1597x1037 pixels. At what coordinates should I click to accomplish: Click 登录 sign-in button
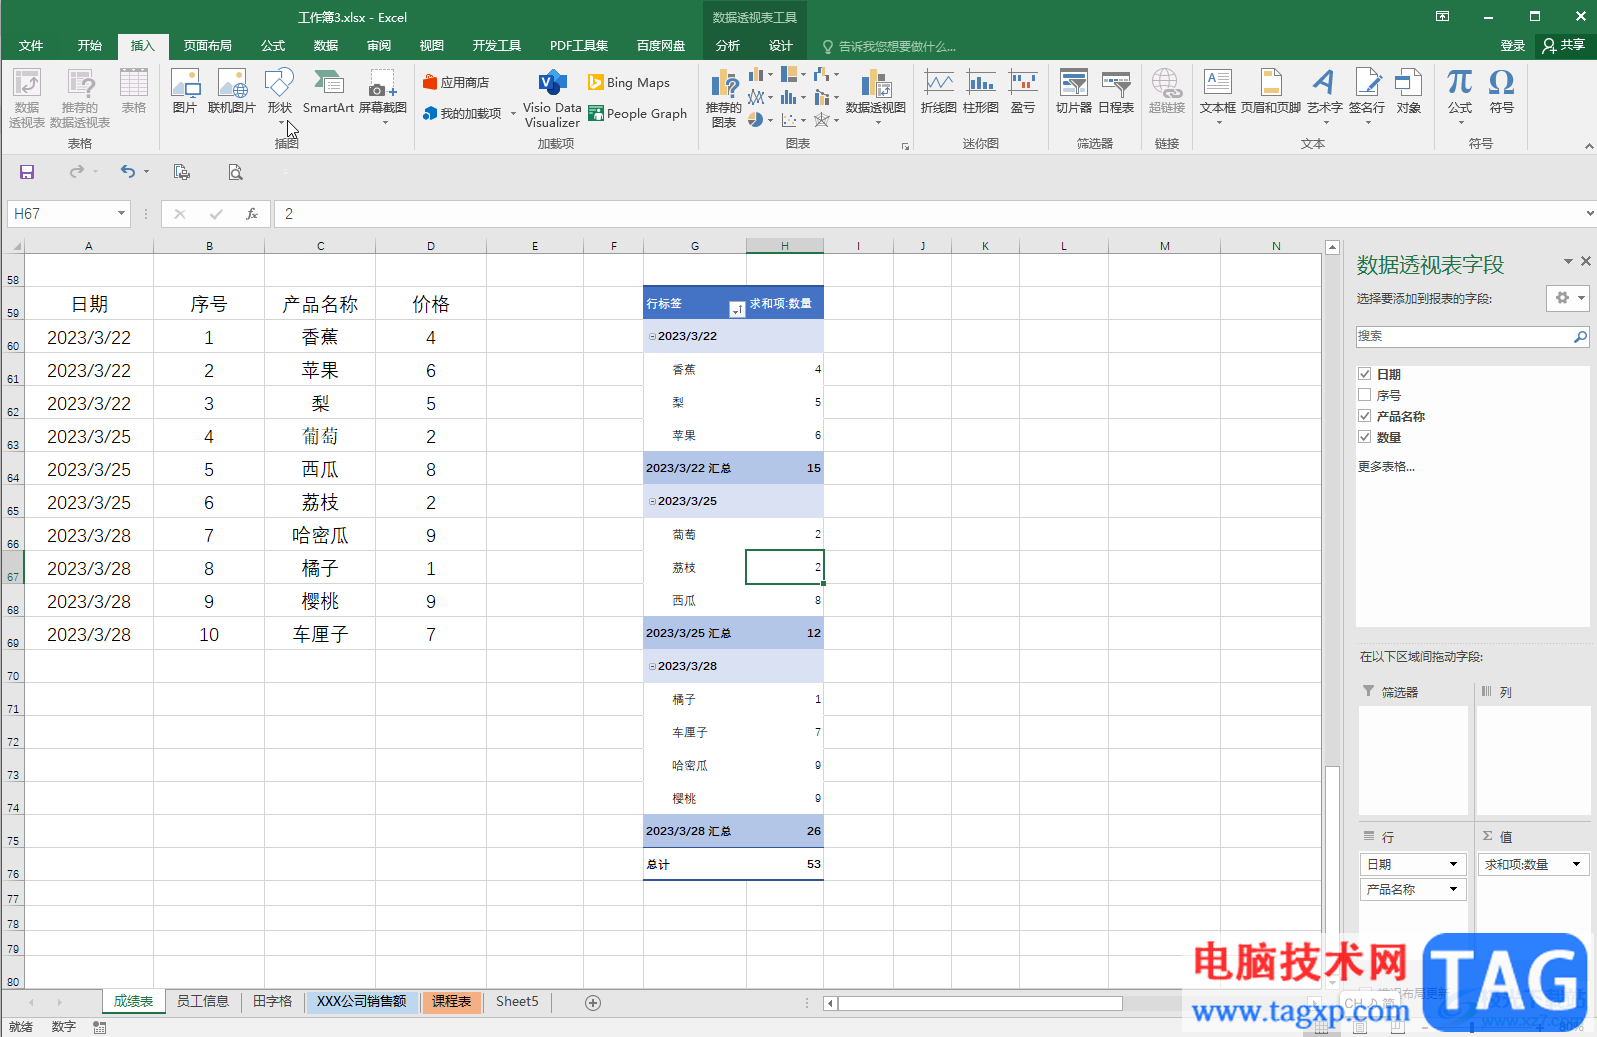(1513, 46)
